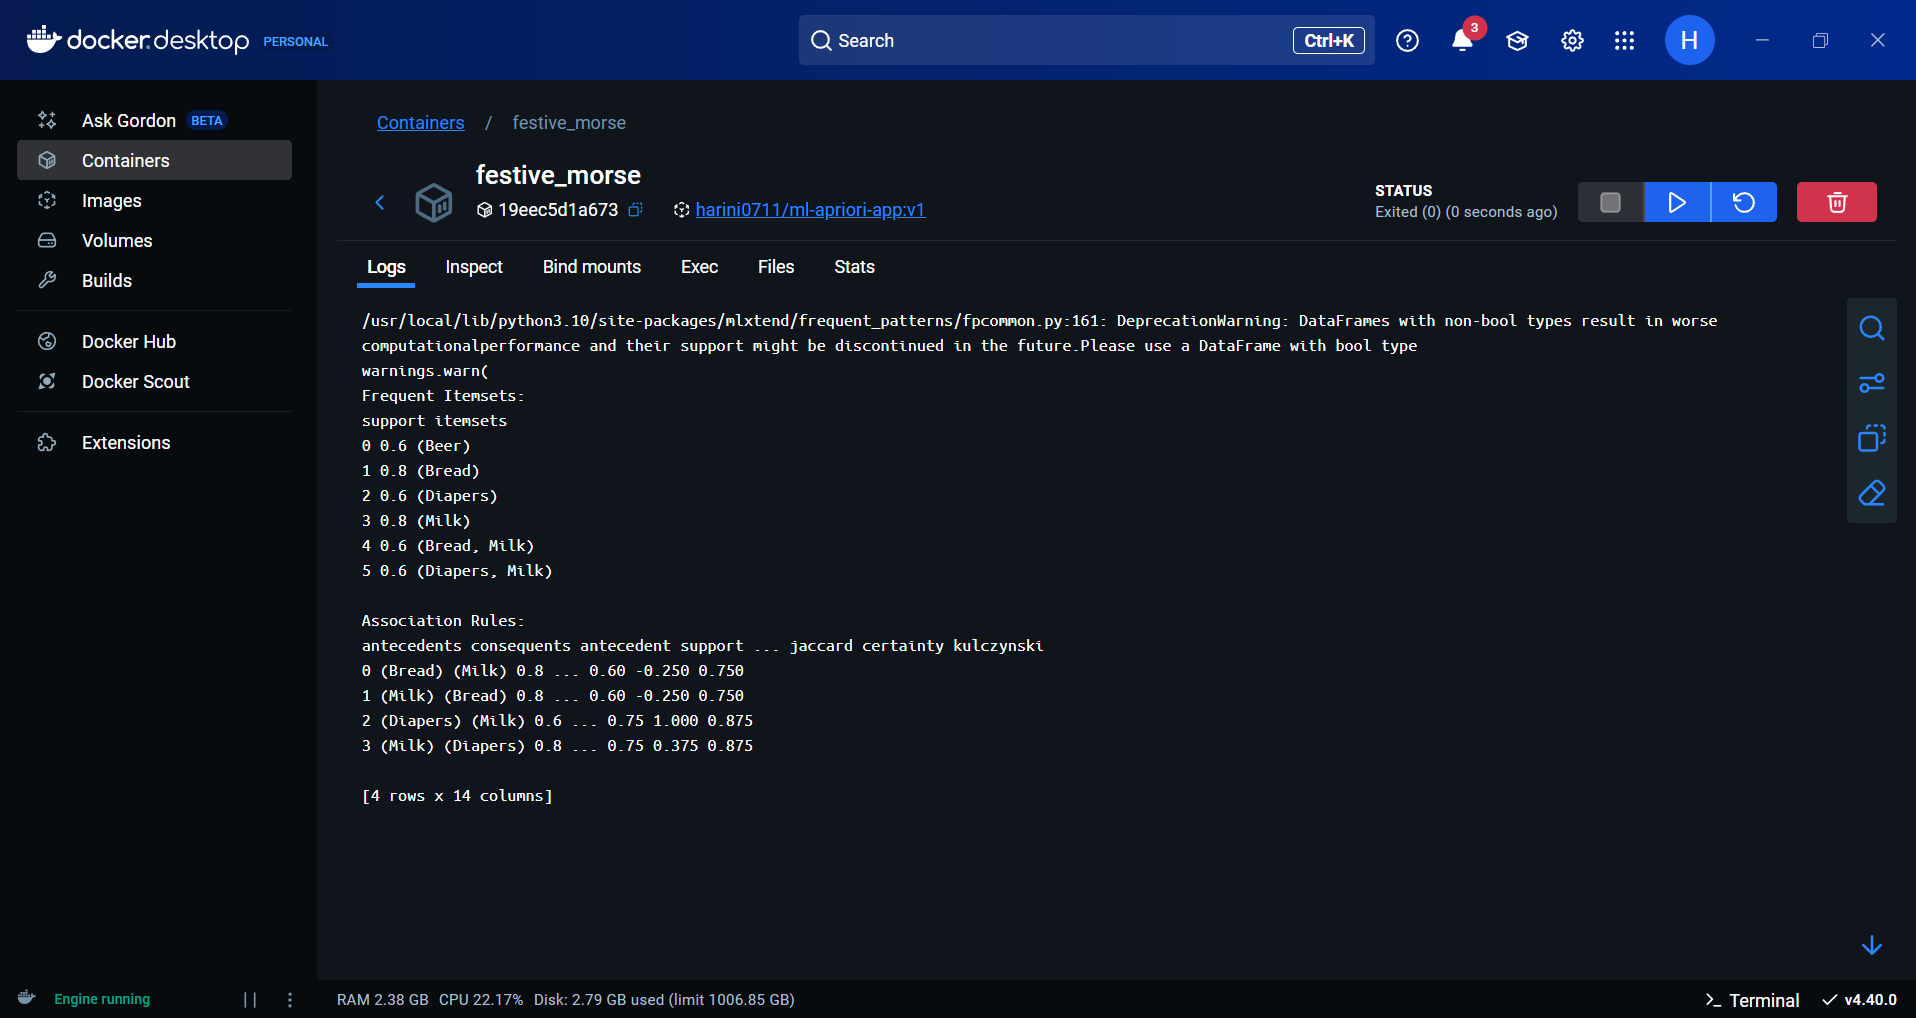This screenshot has width=1916, height=1018.
Task: Open the help question mark menu
Action: coord(1407,40)
